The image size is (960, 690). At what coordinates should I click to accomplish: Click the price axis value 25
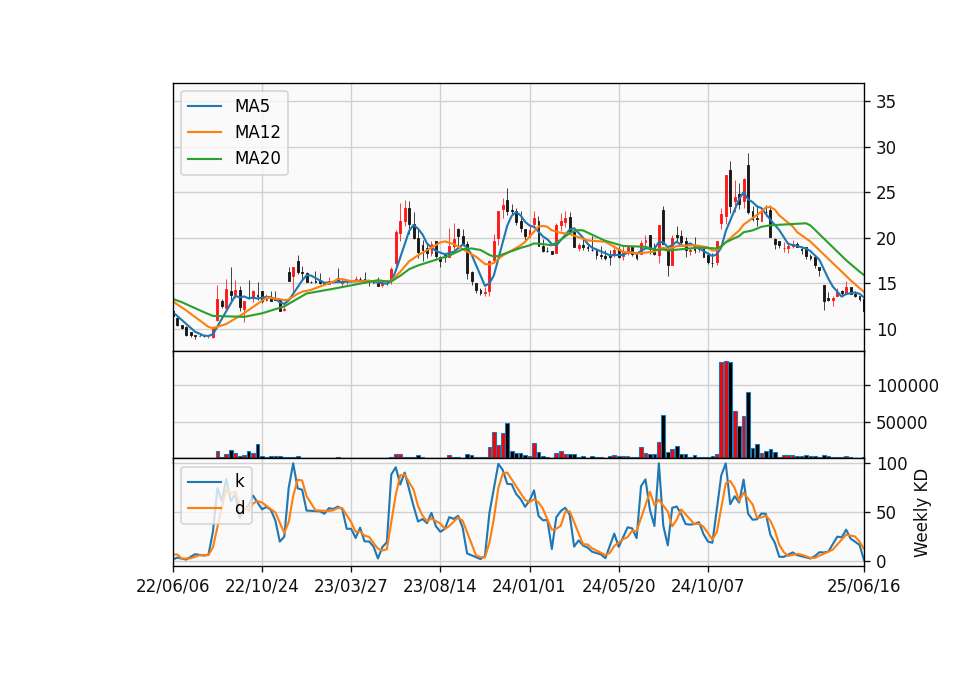coord(886,193)
